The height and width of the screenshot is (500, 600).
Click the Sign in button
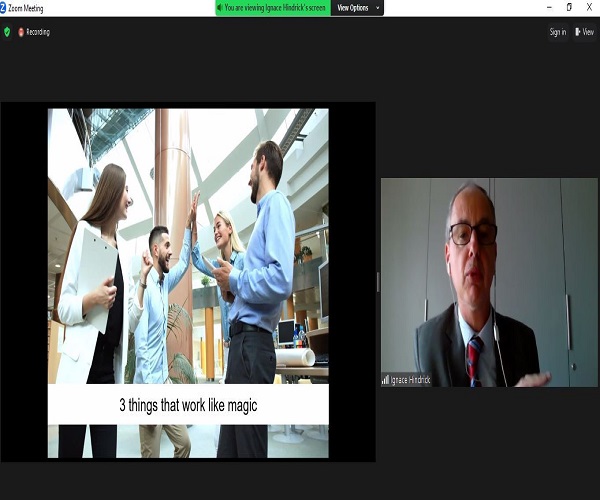pos(558,32)
